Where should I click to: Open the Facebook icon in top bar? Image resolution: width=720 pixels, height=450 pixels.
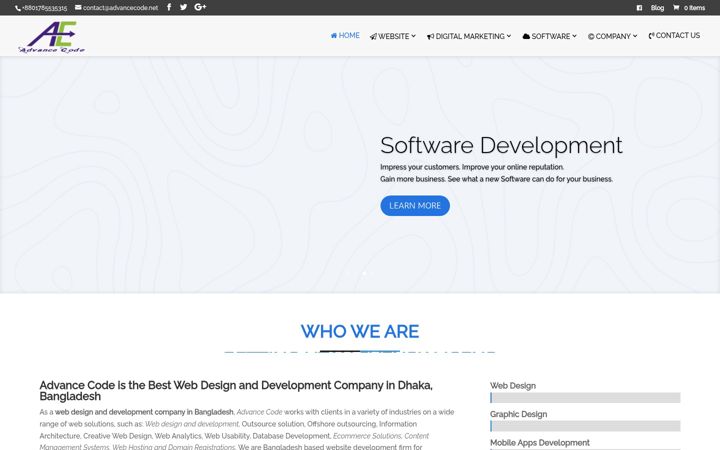pos(169,7)
